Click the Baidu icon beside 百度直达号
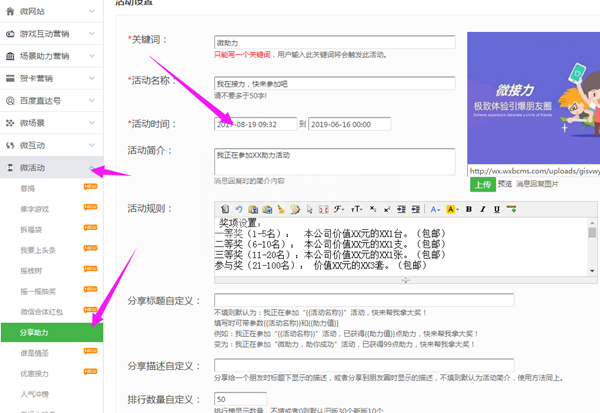Image resolution: width=600 pixels, height=413 pixels. coord(10,101)
